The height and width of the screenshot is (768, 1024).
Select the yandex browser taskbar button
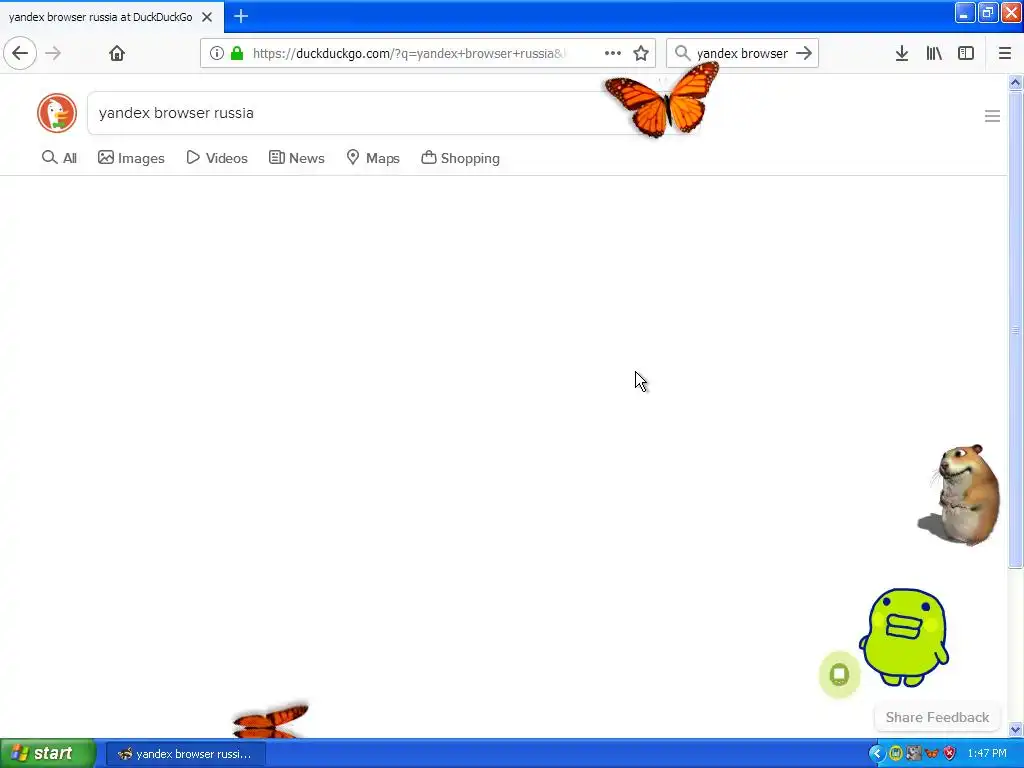coord(185,754)
